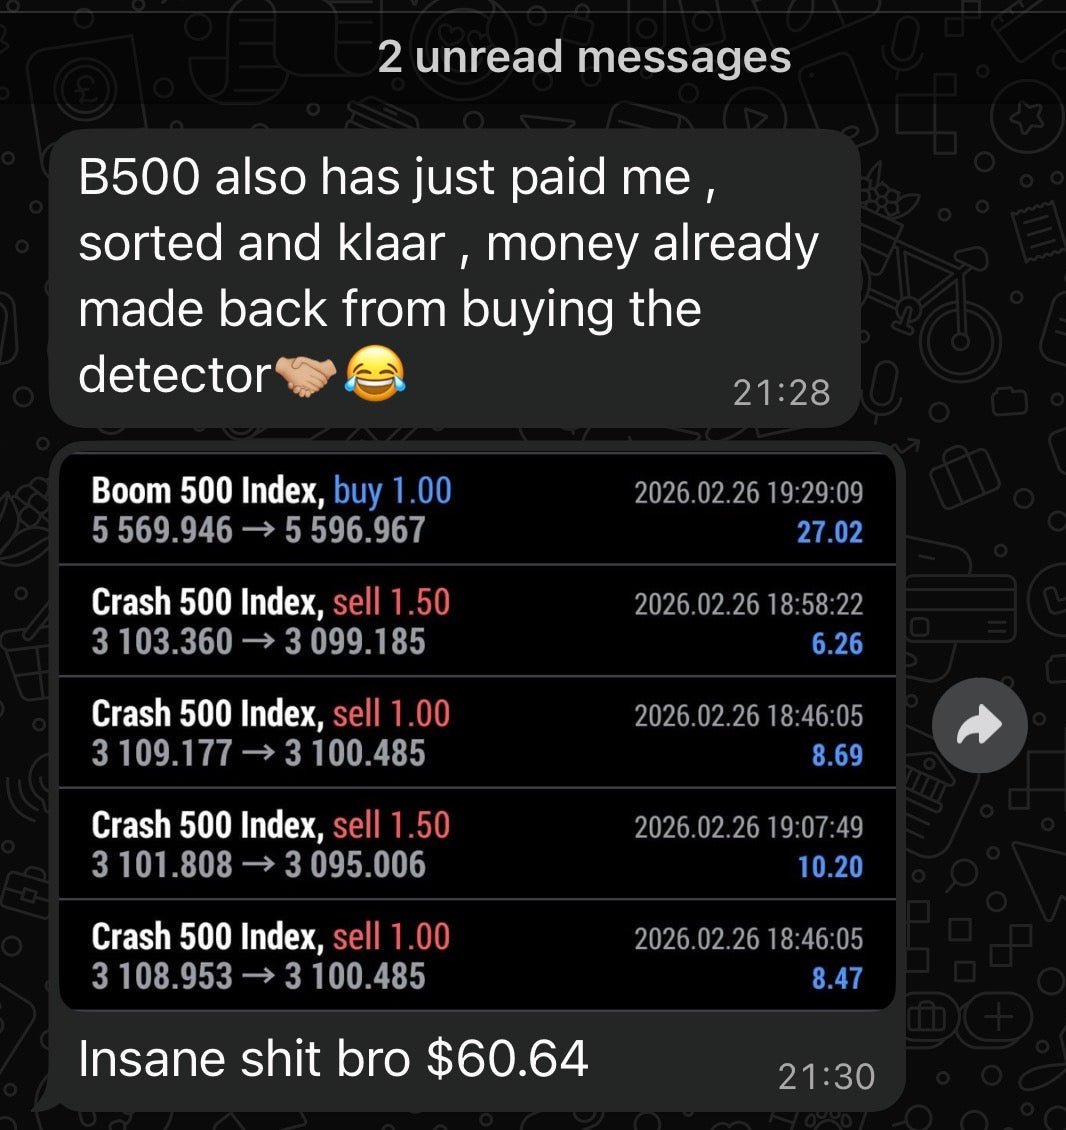Tap the 27.02 profit value
The height and width of the screenshot is (1130, 1066).
(830, 532)
